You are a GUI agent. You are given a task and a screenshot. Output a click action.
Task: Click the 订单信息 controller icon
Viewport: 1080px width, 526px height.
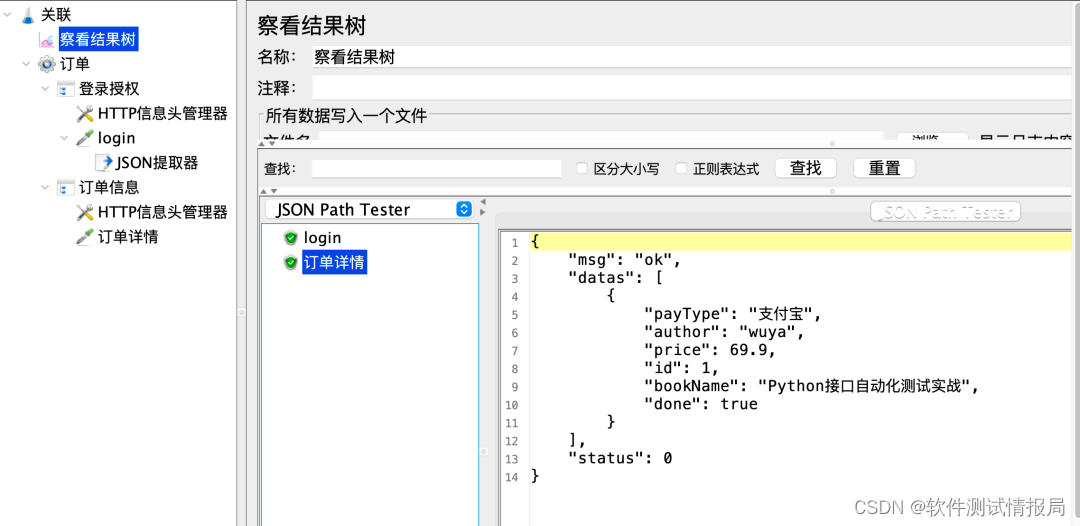[66, 187]
